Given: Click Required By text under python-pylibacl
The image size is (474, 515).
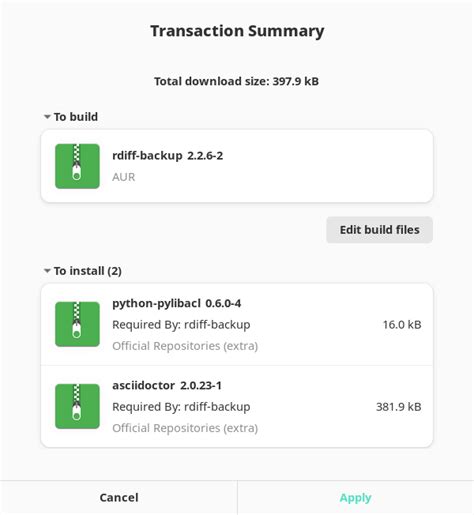Looking at the screenshot, I should (181, 325).
